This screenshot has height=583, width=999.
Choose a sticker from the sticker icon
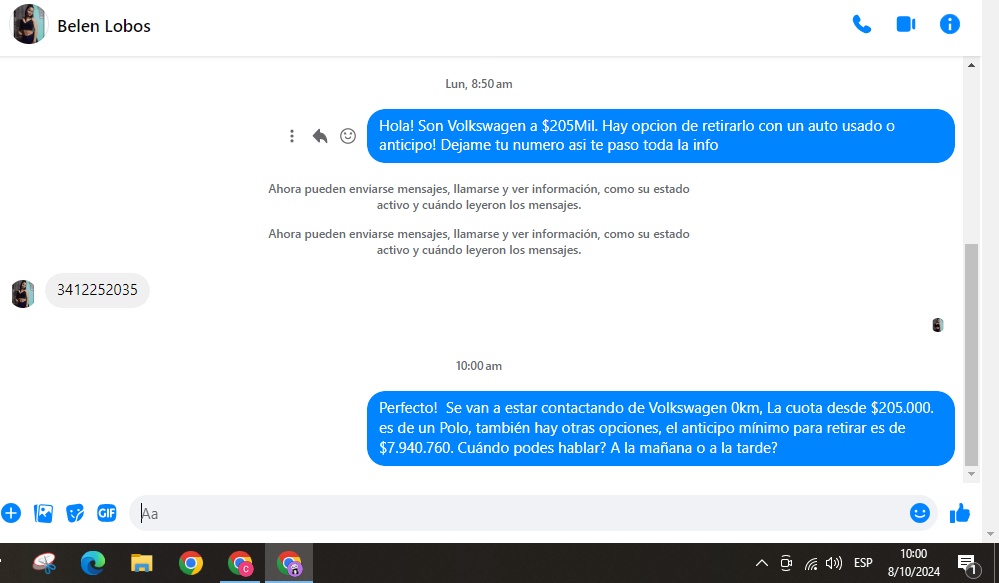(75, 513)
